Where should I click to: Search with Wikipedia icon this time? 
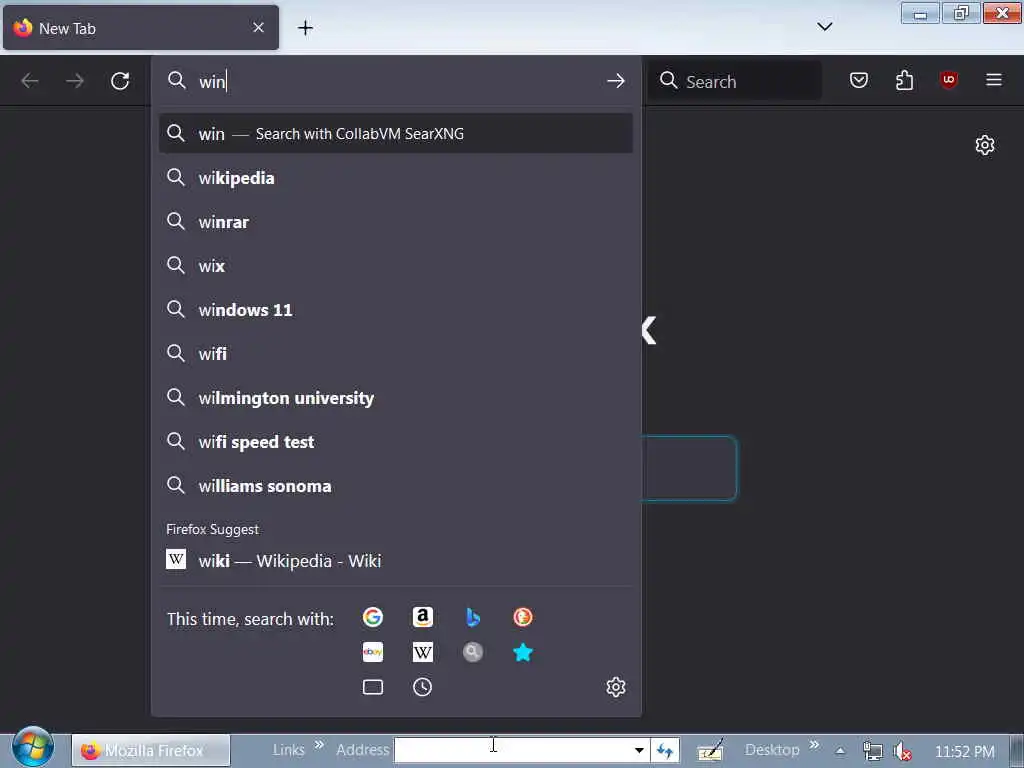click(423, 652)
